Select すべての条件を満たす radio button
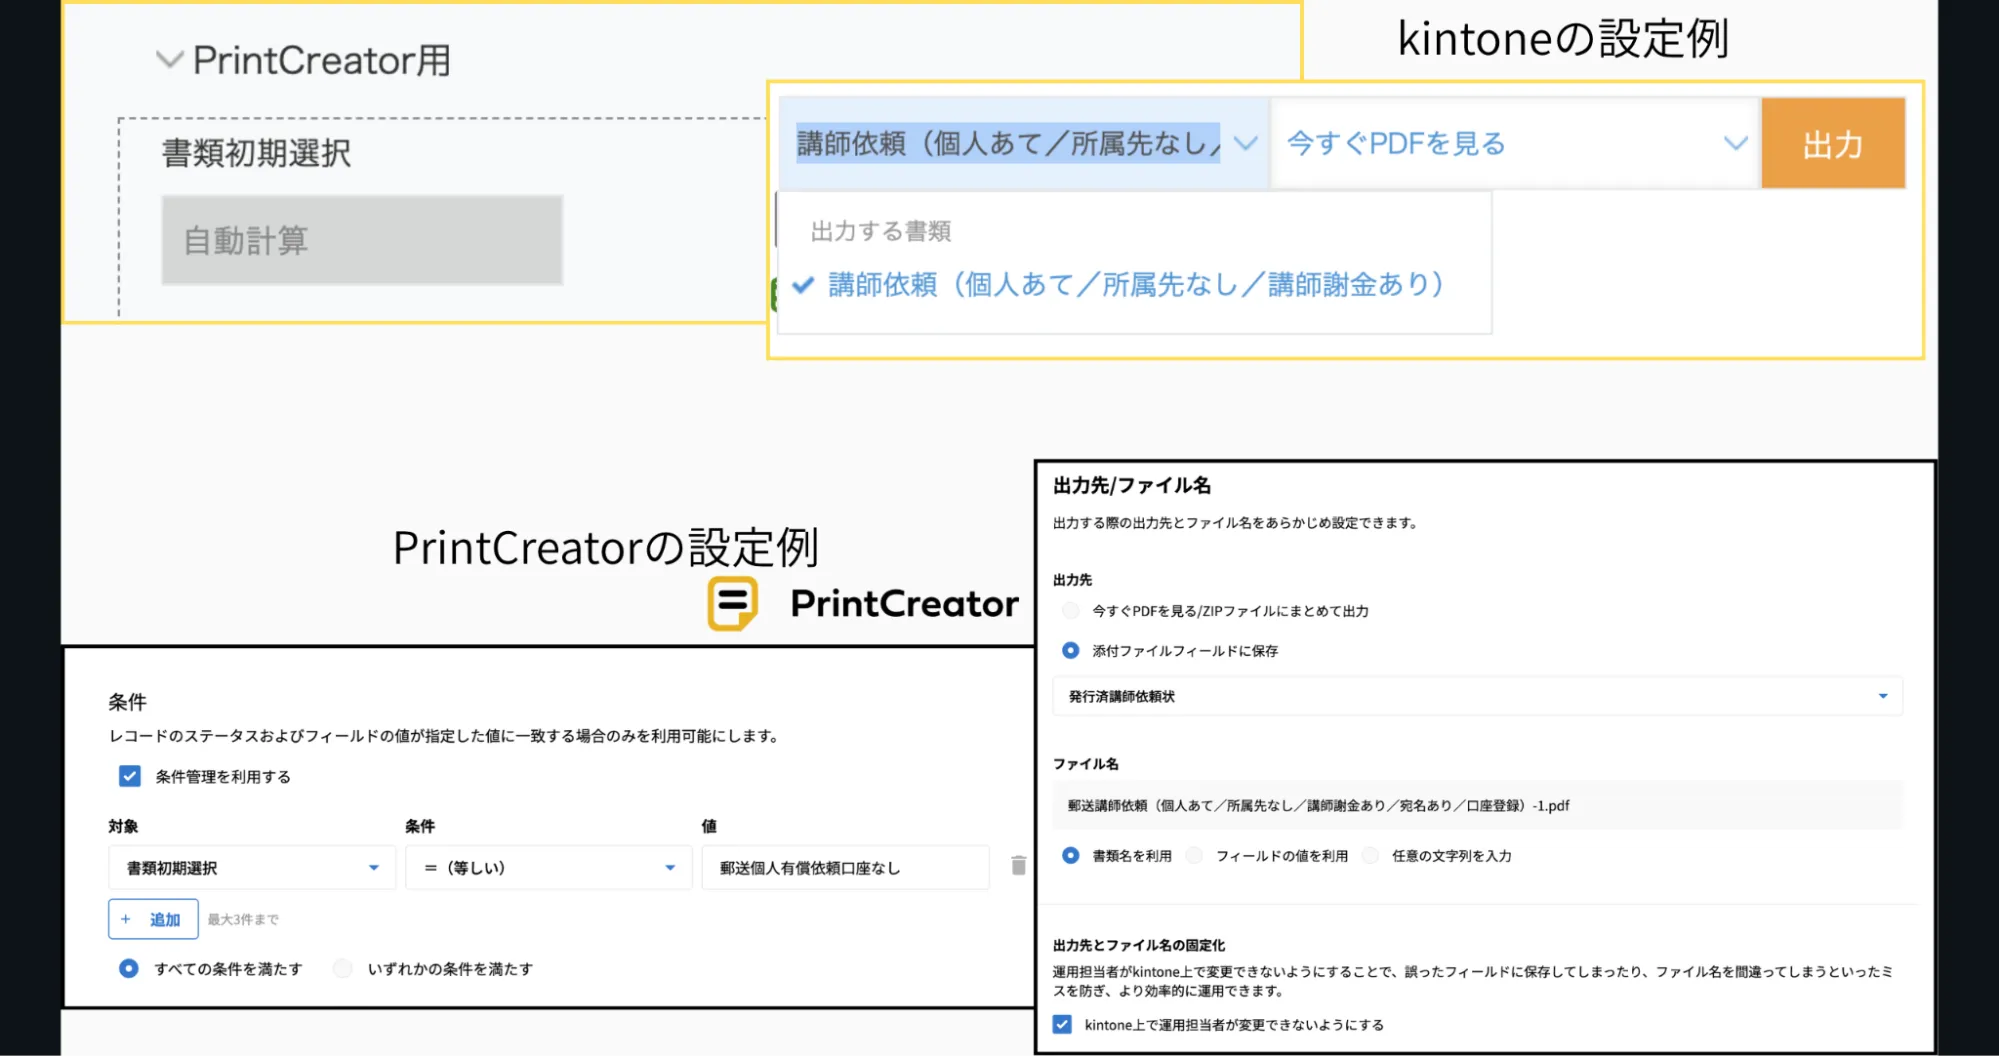Viewport: 1999px width, 1057px height. point(129,969)
